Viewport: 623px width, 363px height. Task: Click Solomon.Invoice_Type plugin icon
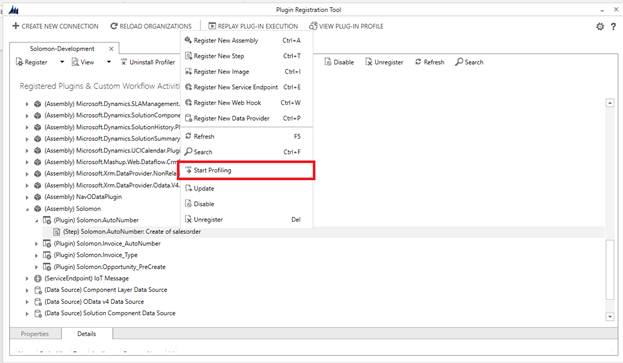click(47, 255)
